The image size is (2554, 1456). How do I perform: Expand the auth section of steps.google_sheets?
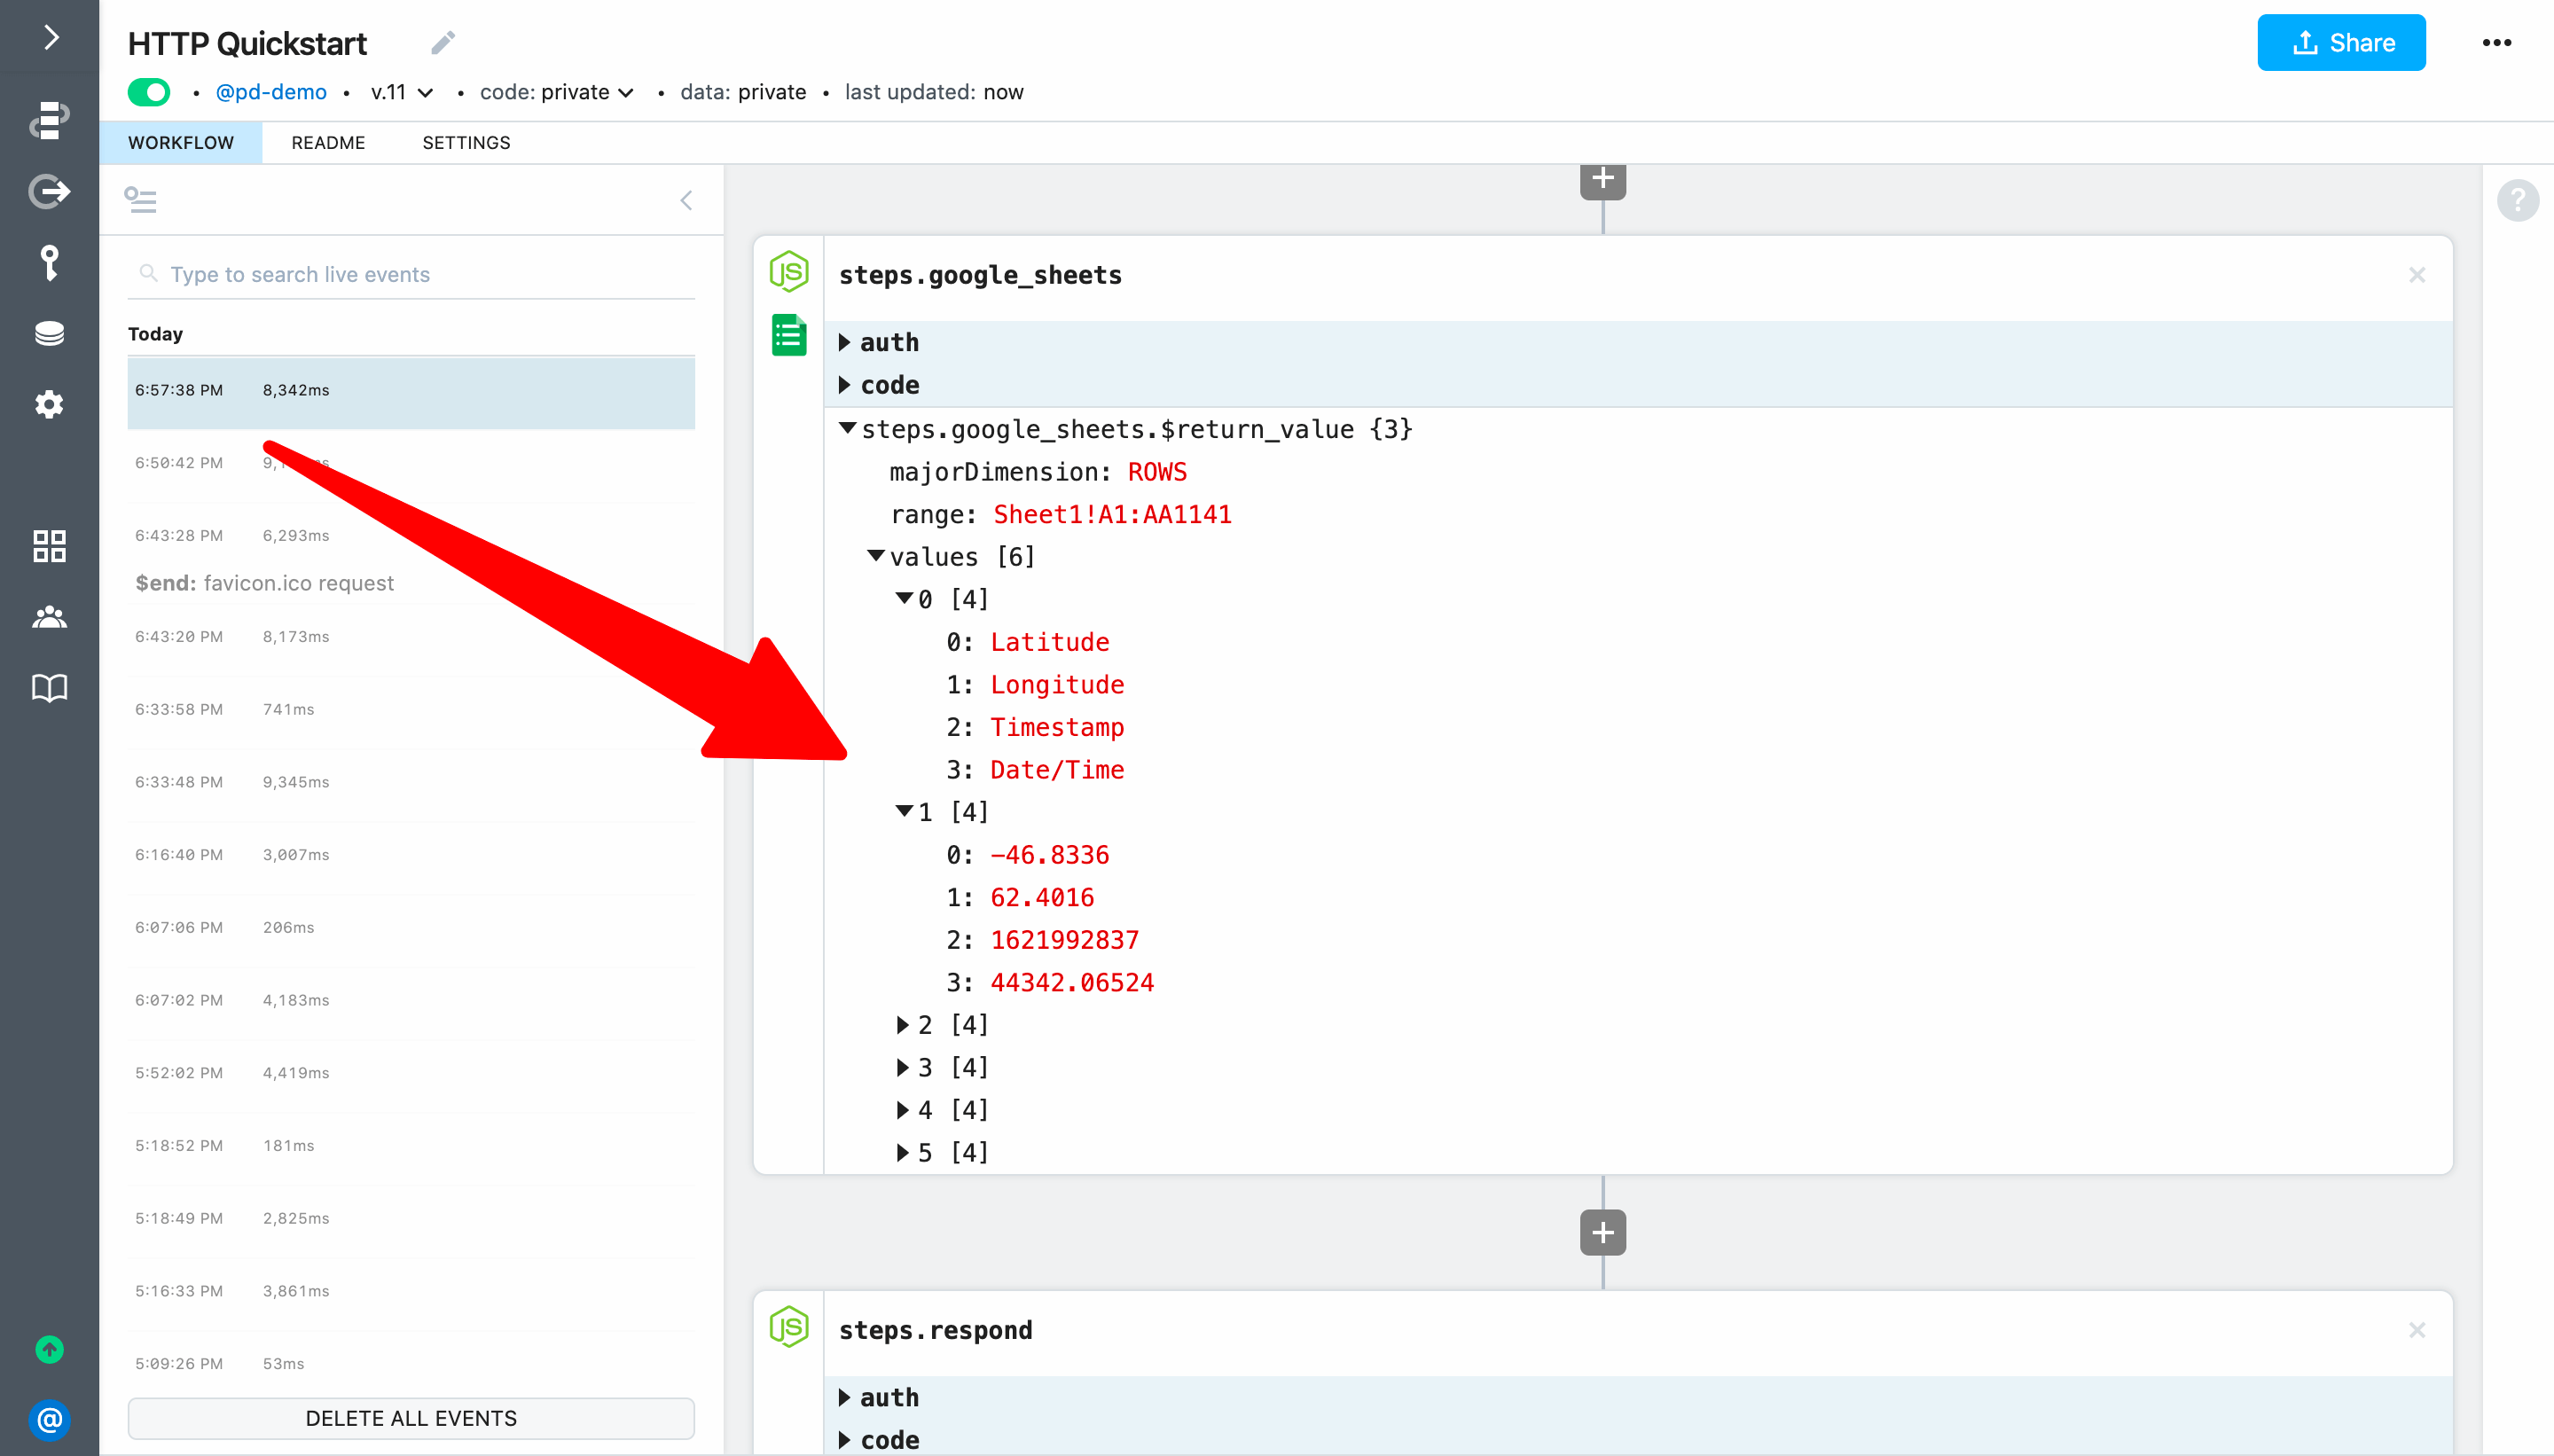click(x=845, y=342)
